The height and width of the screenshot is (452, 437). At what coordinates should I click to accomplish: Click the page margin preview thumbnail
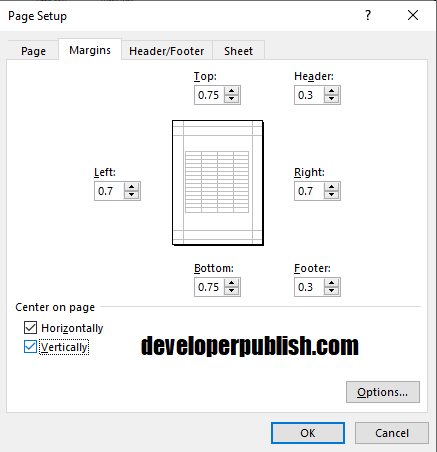(x=218, y=183)
